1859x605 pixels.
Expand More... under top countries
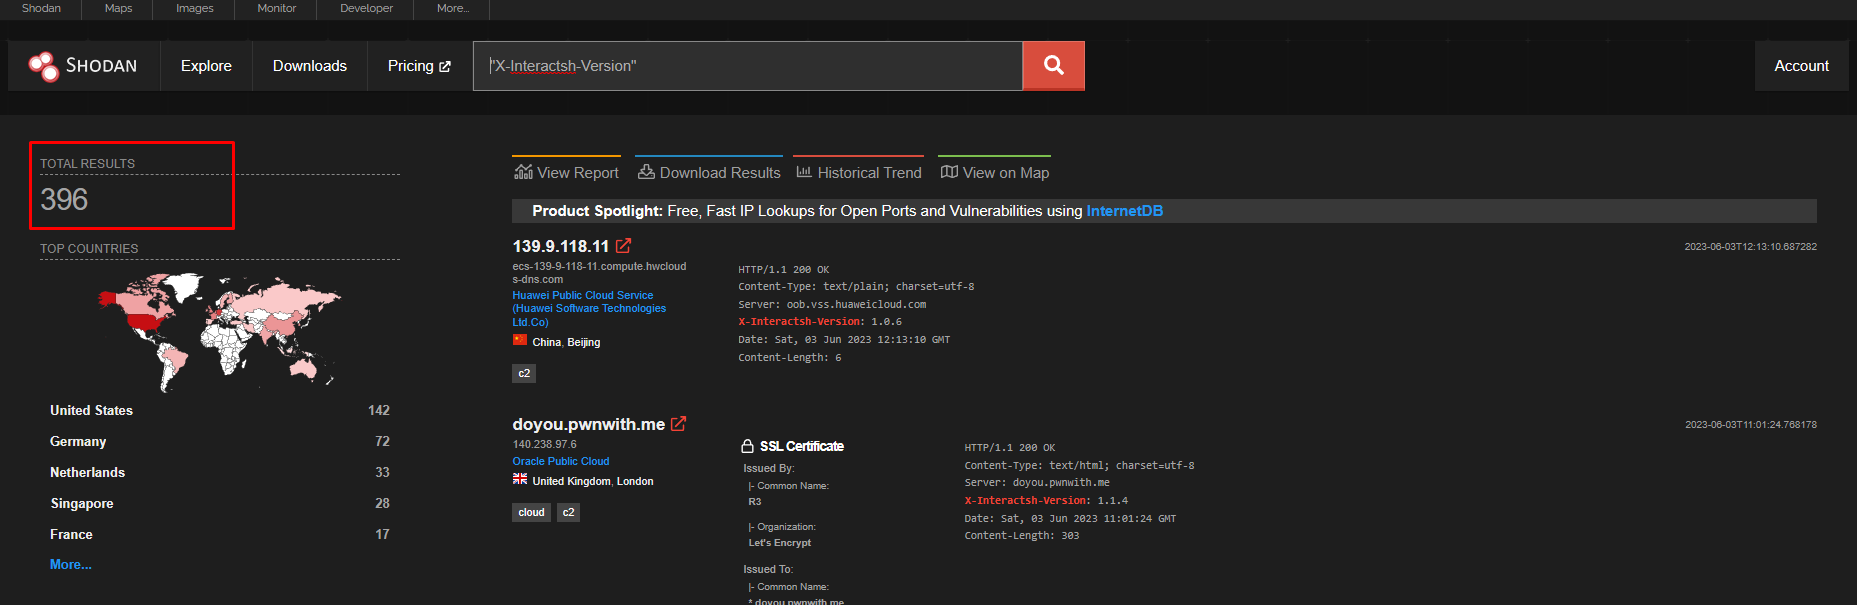point(71,565)
